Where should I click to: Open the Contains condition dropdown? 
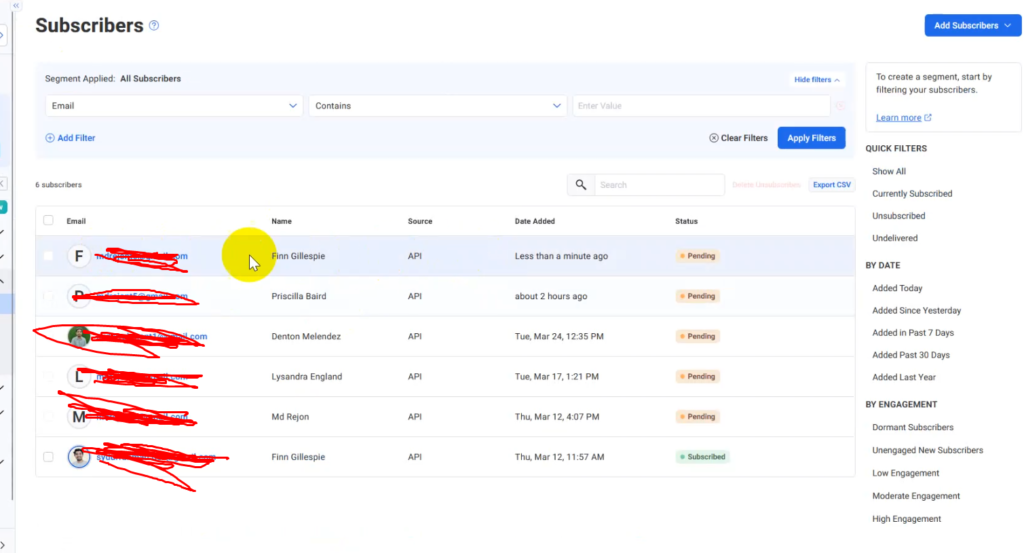pyautogui.click(x=438, y=106)
